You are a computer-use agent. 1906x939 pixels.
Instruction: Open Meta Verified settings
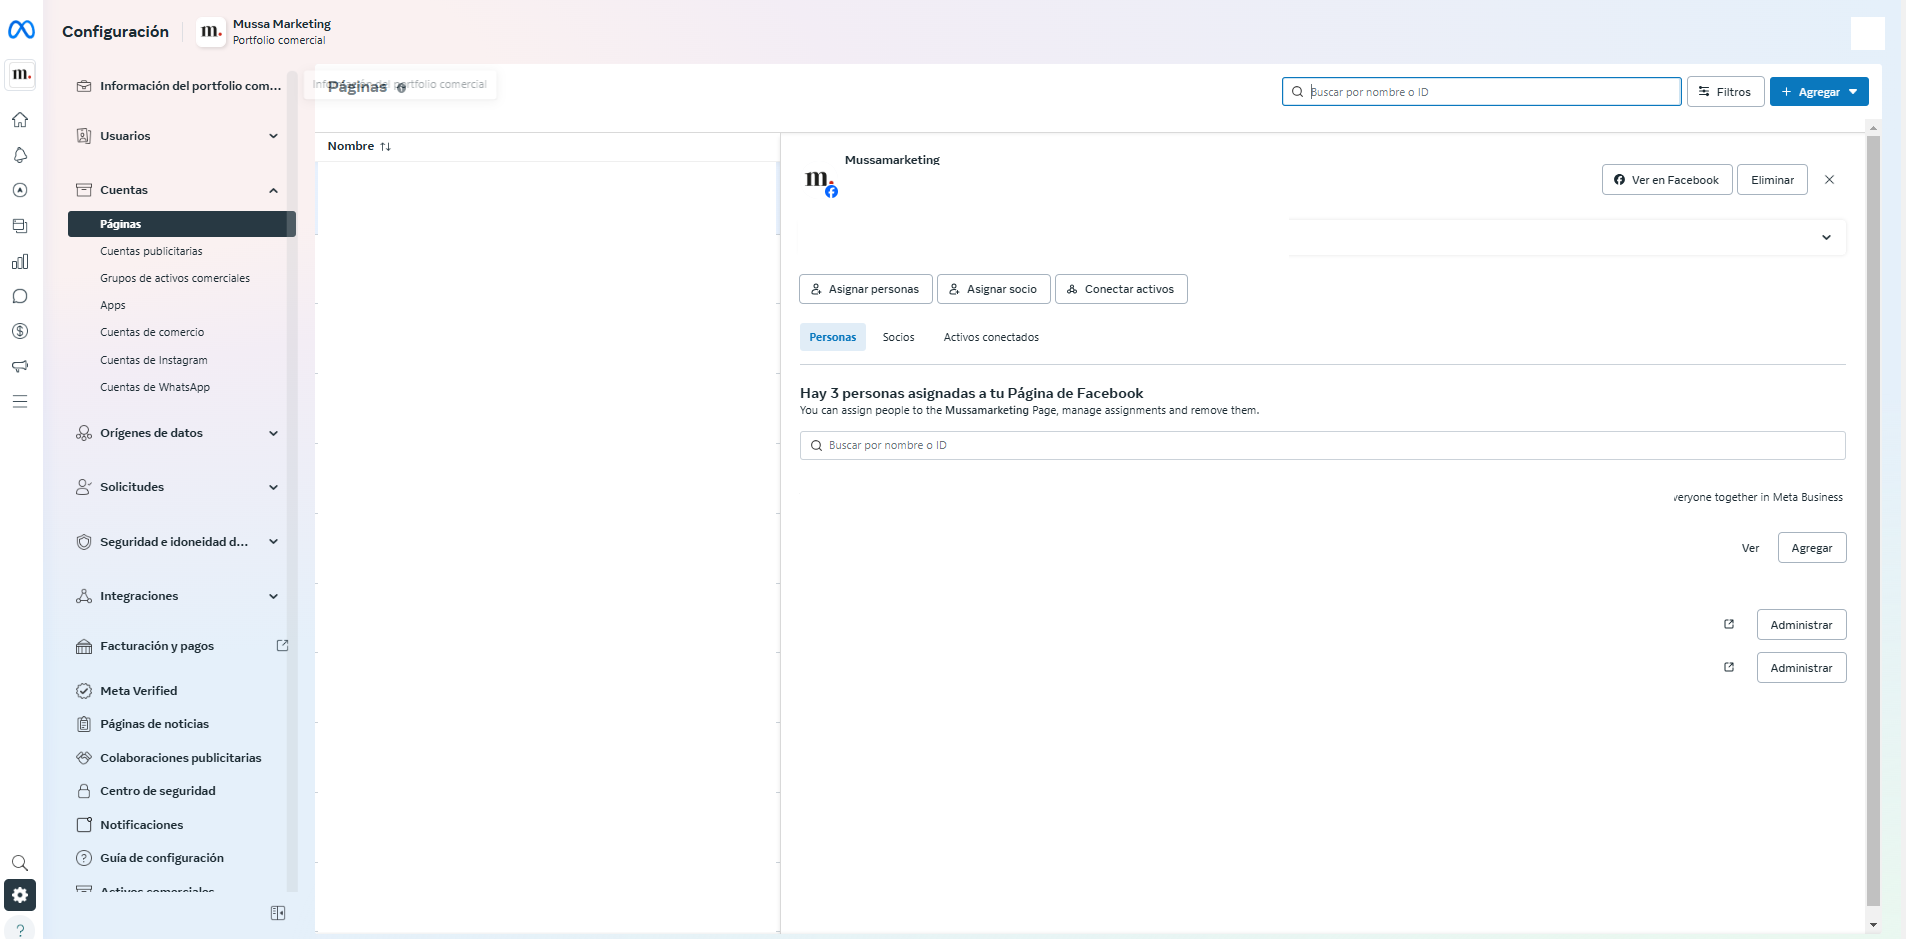point(127,691)
